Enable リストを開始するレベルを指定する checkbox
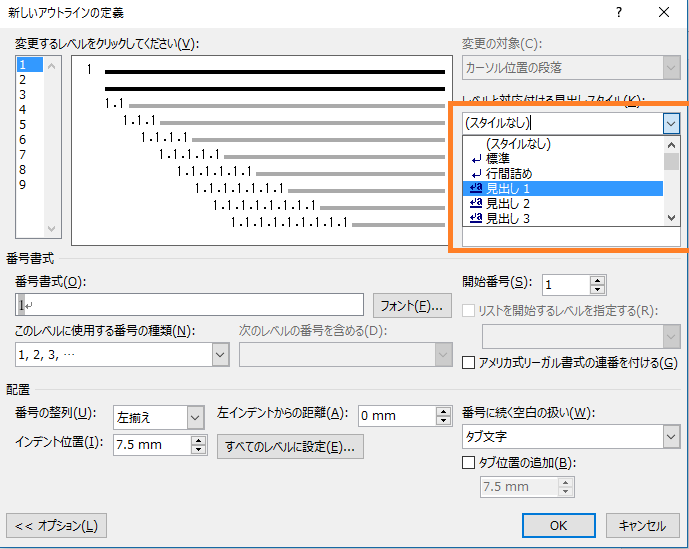The image size is (689, 549). click(x=468, y=311)
